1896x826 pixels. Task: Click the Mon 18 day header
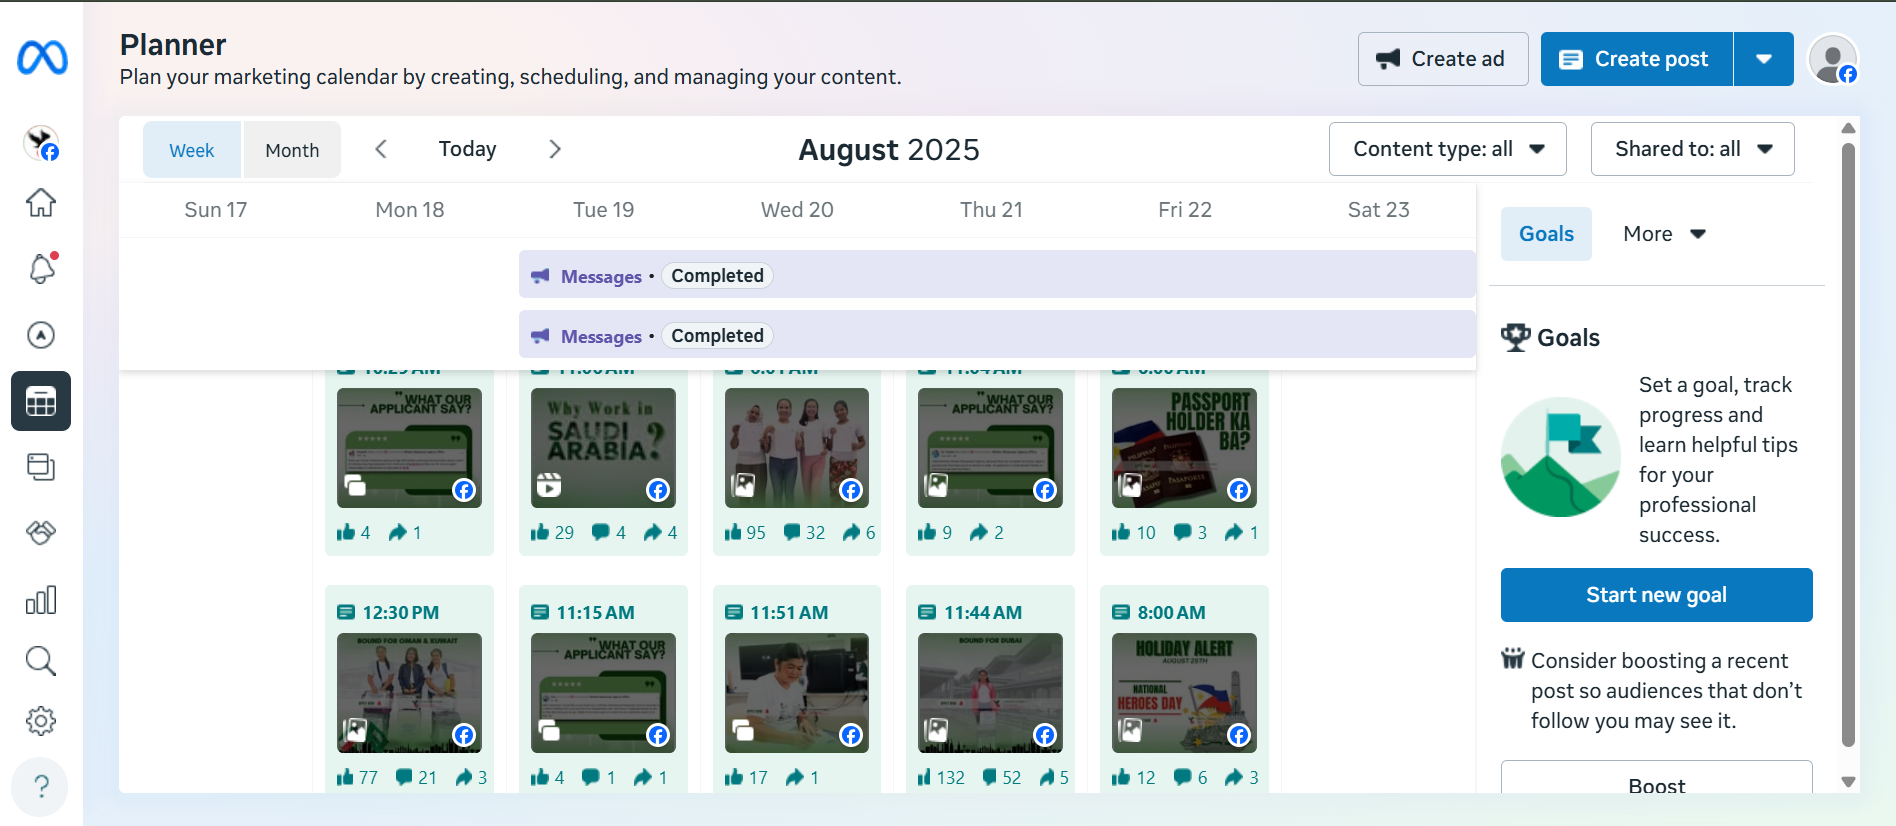(x=409, y=210)
